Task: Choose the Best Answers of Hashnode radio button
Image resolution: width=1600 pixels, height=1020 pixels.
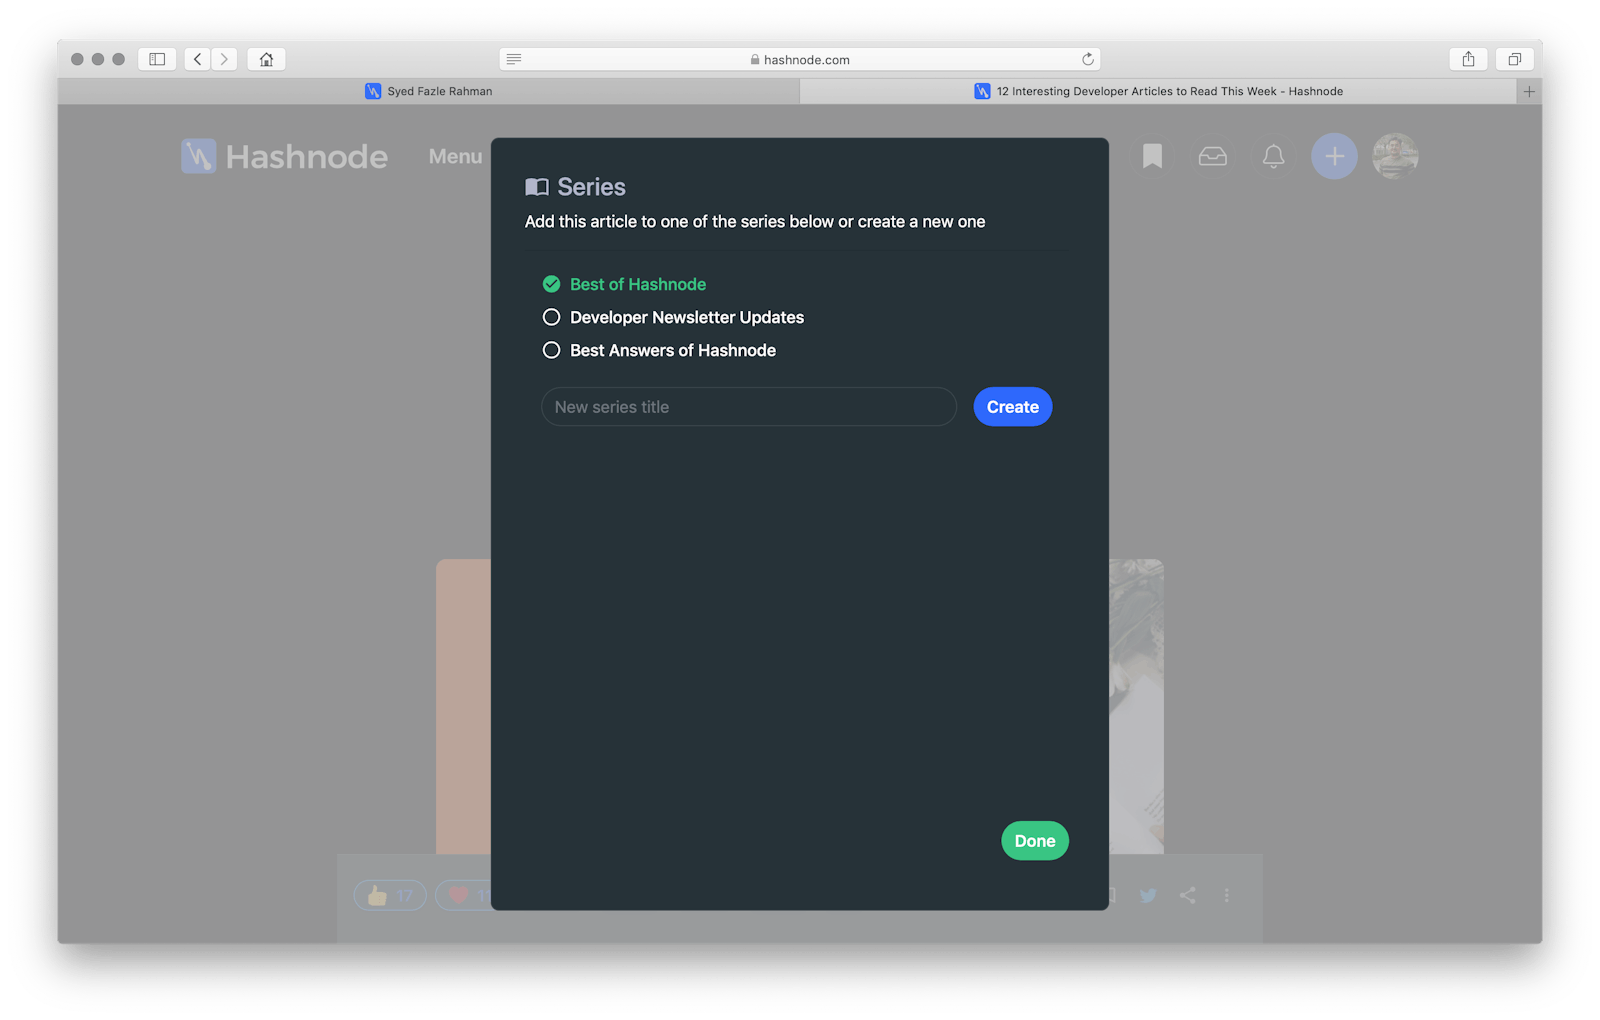Action: (551, 350)
